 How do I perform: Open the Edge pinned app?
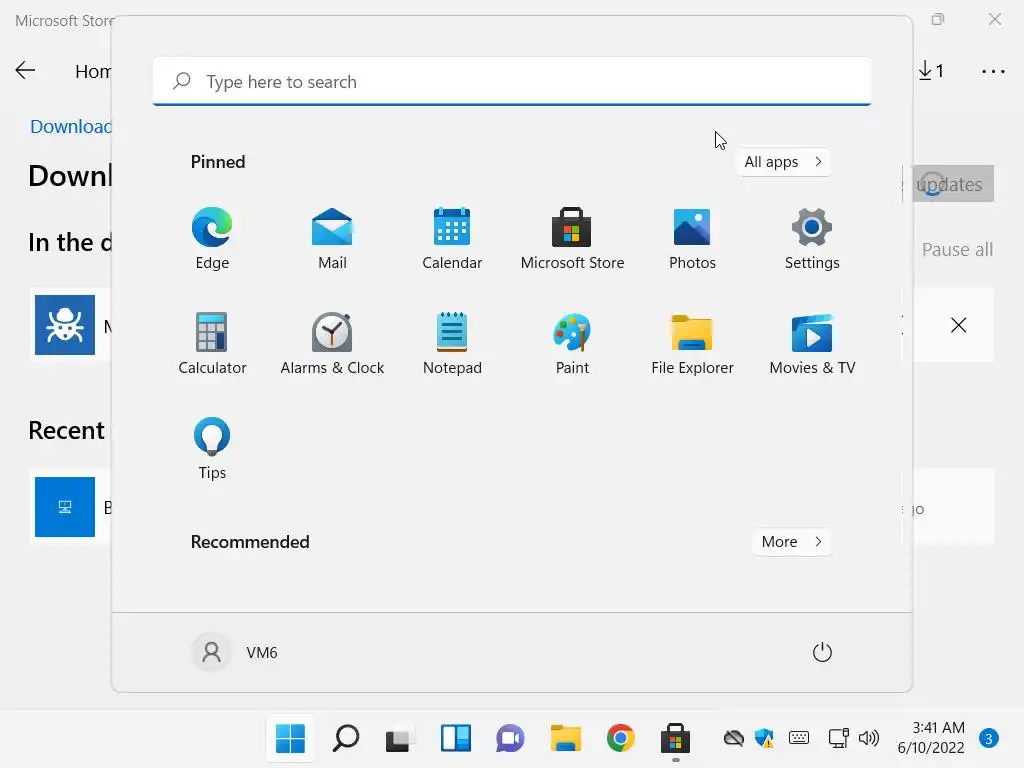point(212,238)
